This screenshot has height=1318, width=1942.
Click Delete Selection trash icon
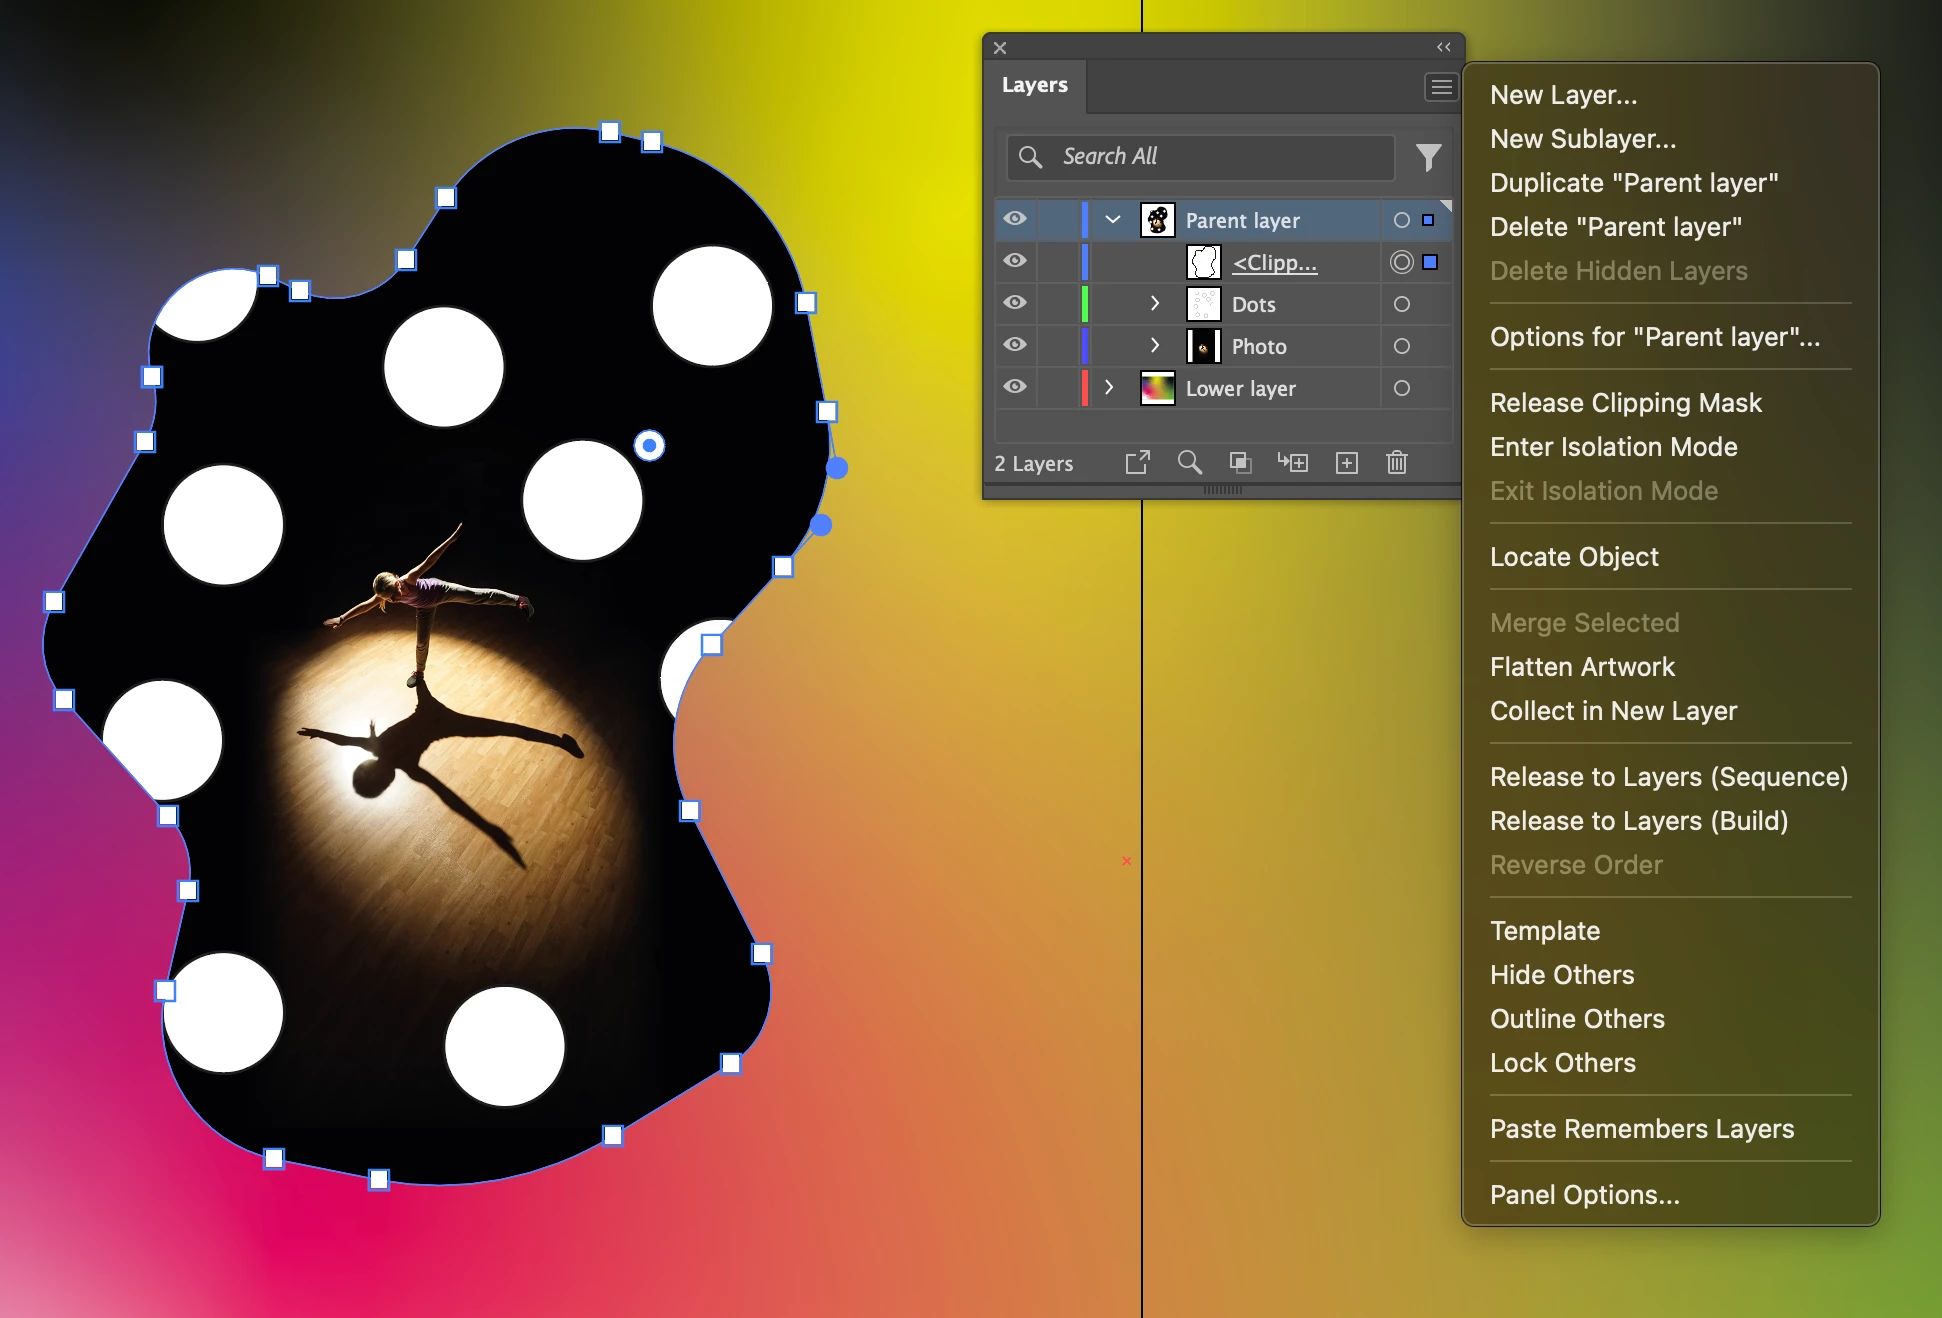pyautogui.click(x=1397, y=462)
